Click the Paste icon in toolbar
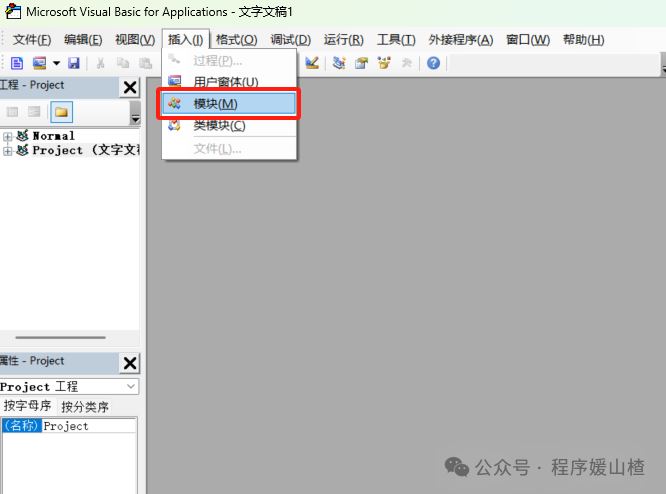 click(145, 63)
